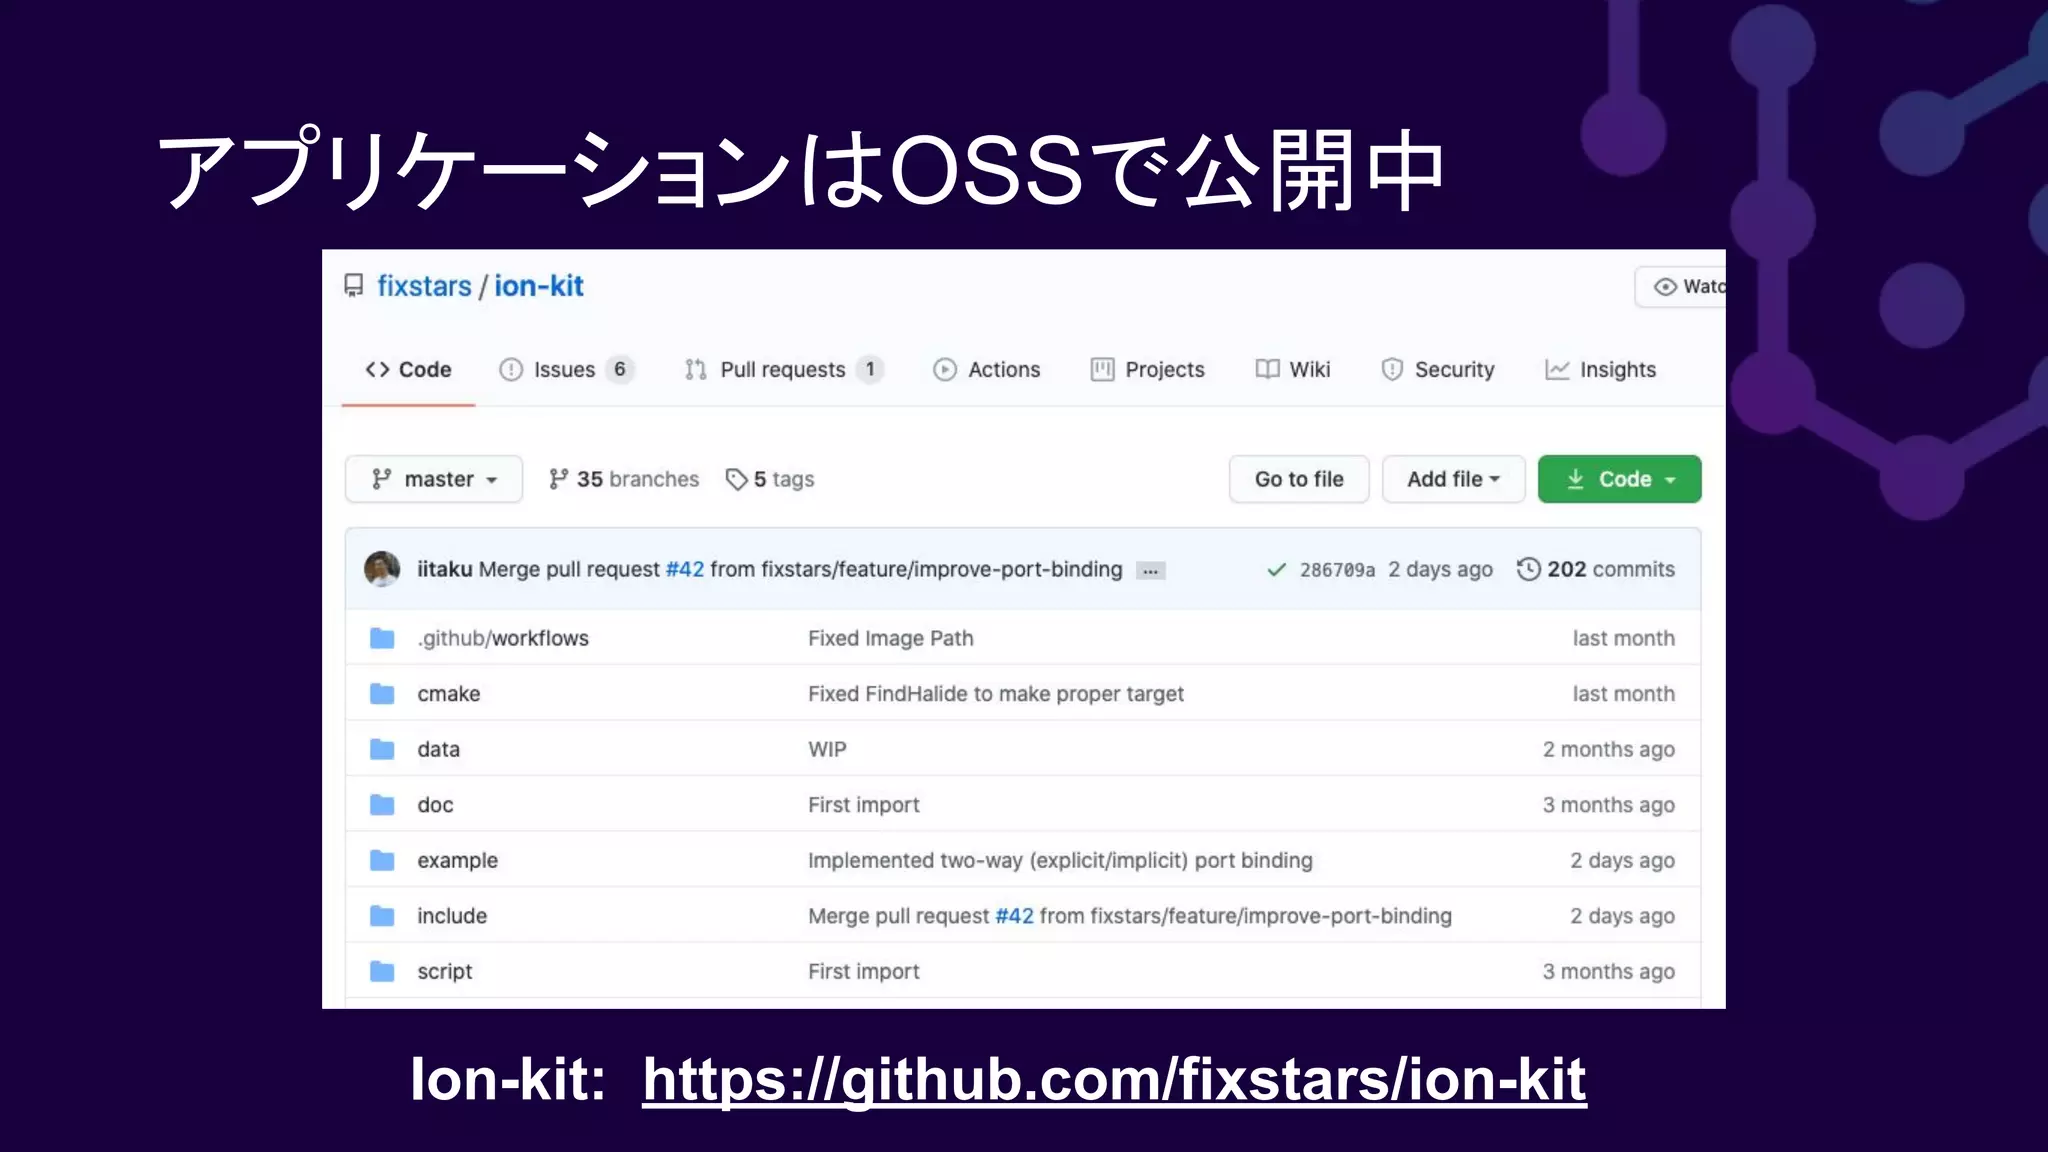2048x1152 pixels.
Task: Open commit hash 286709a
Action: click(x=1337, y=570)
